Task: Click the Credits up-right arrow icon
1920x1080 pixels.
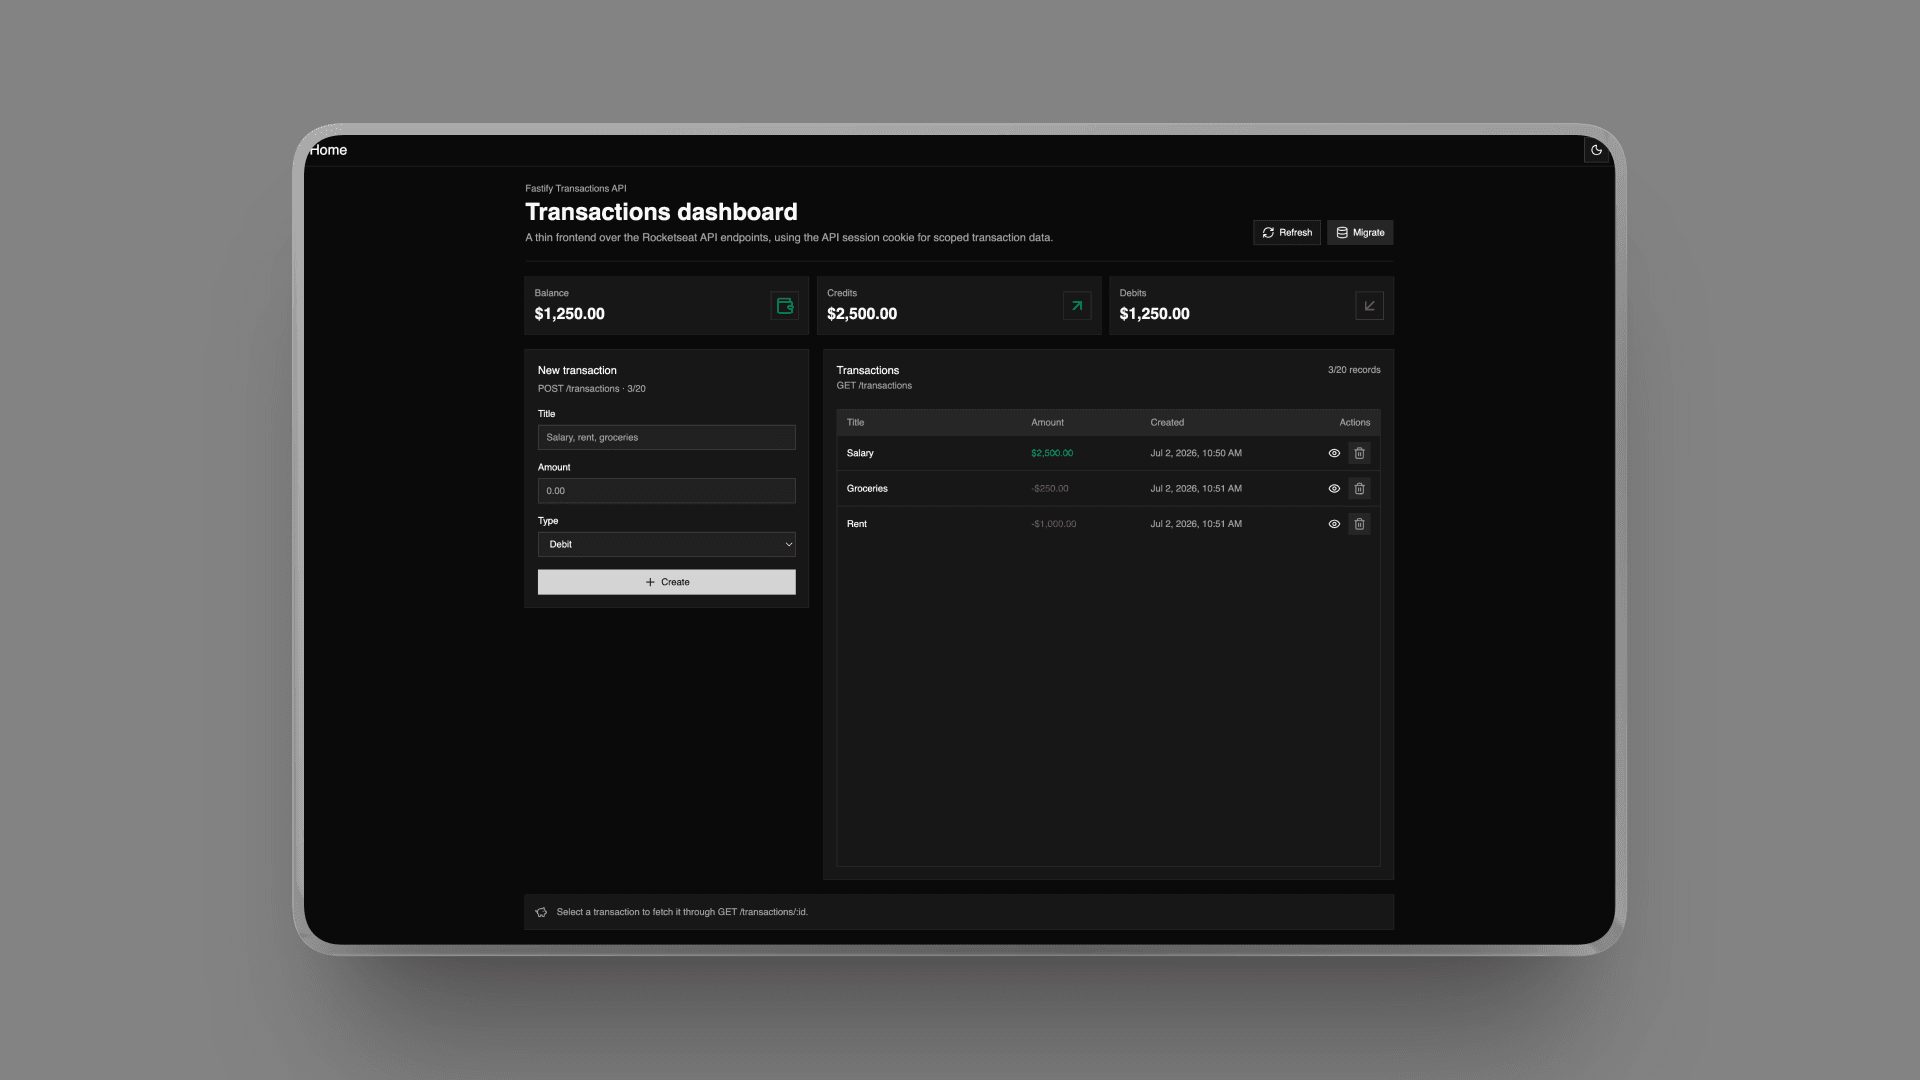Action: (1077, 306)
